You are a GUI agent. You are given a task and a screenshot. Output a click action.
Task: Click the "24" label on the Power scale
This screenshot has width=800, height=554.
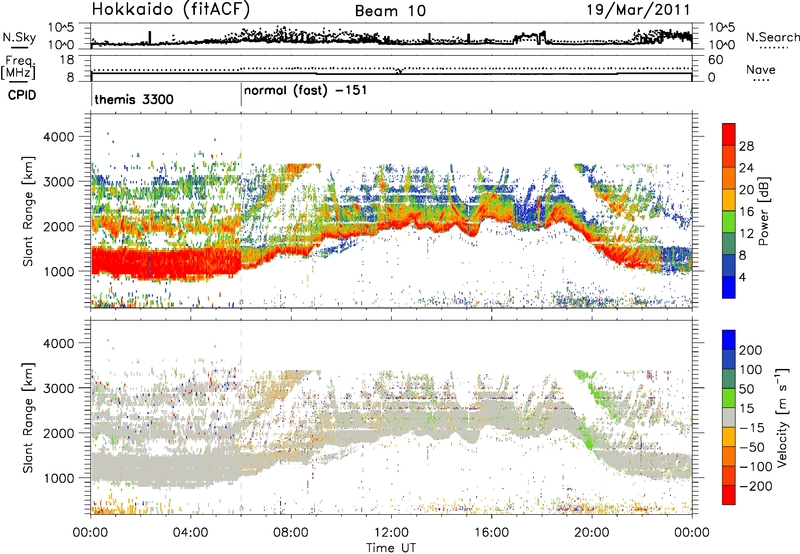click(746, 168)
